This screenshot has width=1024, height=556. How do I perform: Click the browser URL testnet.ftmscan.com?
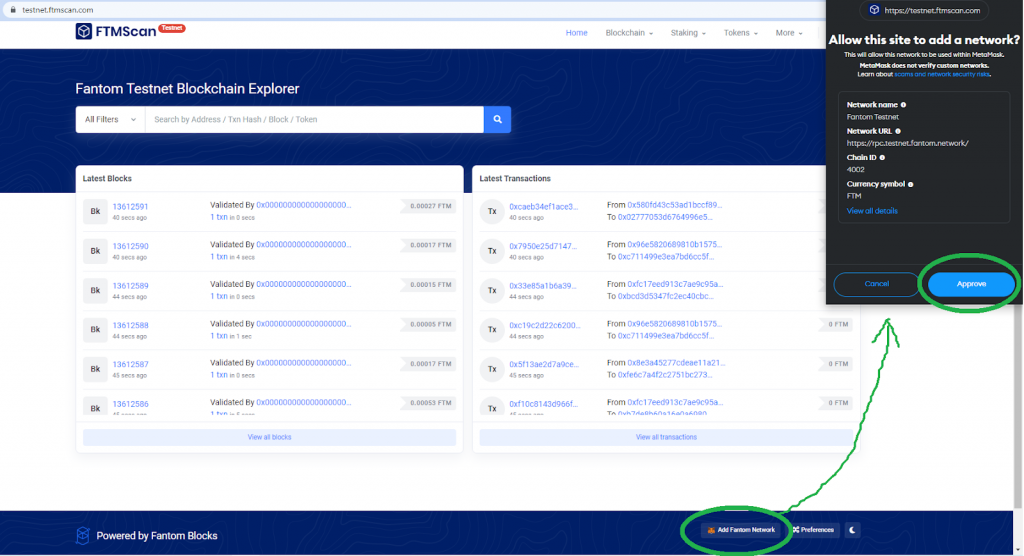pyautogui.click(x=57, y=10)
